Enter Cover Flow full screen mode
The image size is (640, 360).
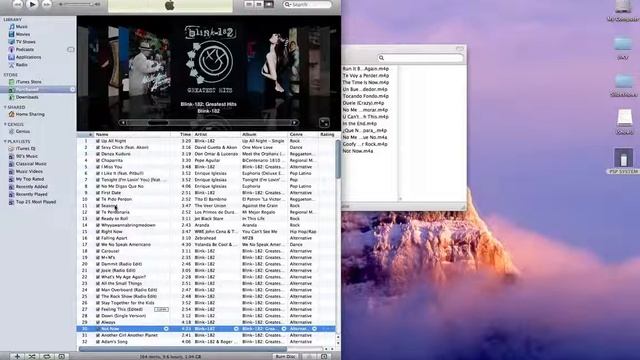pyautogui.click(x=324, y=122)
